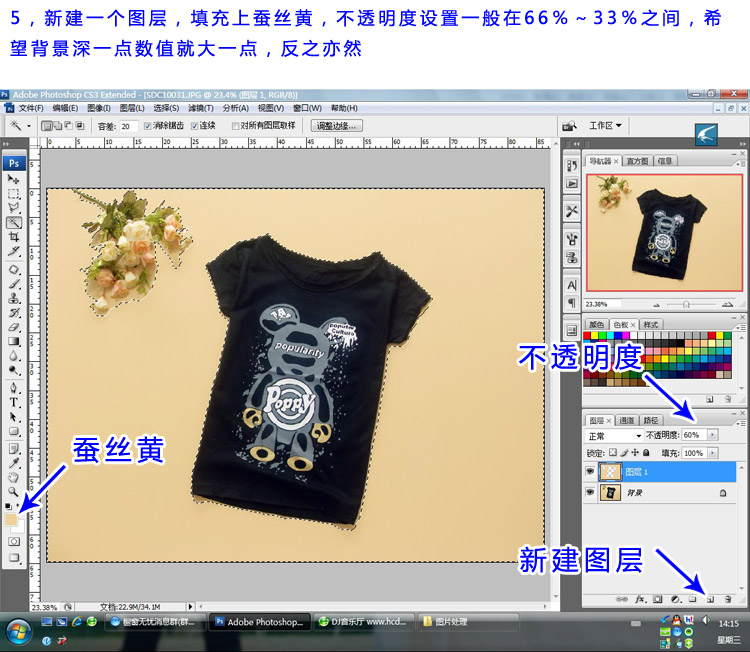Hide 图层 1 with its eye icon
The image size is (750, 652).
tap(590, 472)
